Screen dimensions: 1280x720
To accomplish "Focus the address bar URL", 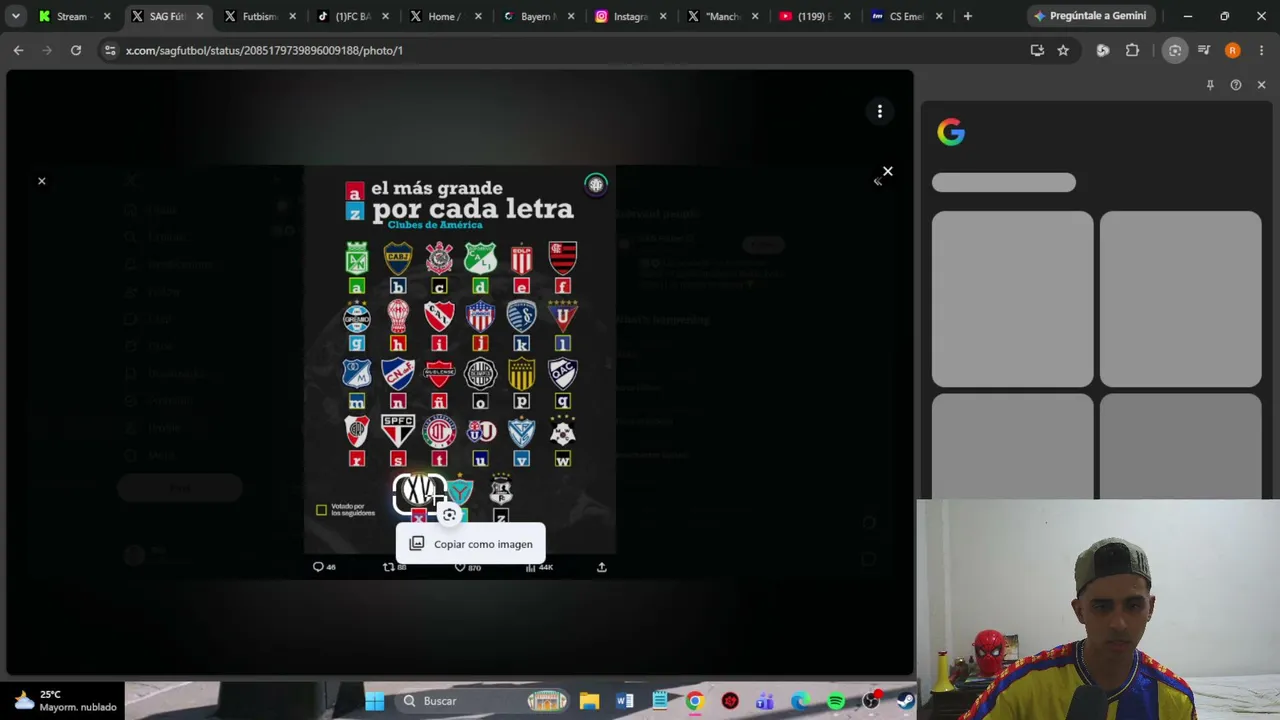I will click(x=264, y=50).
